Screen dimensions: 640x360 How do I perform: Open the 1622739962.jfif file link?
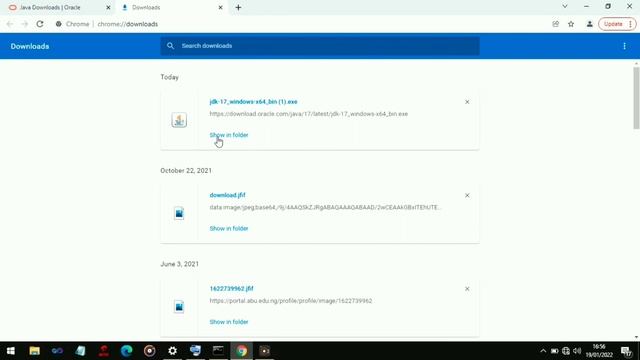231,289
